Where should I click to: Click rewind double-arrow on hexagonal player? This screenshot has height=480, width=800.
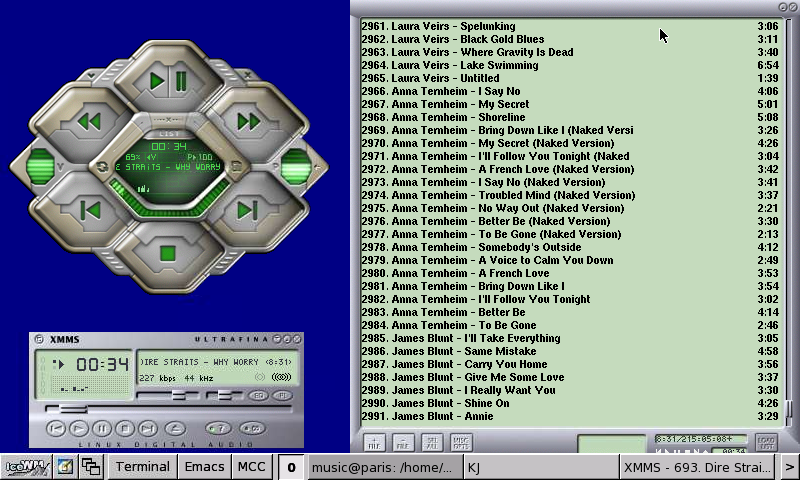89,122
